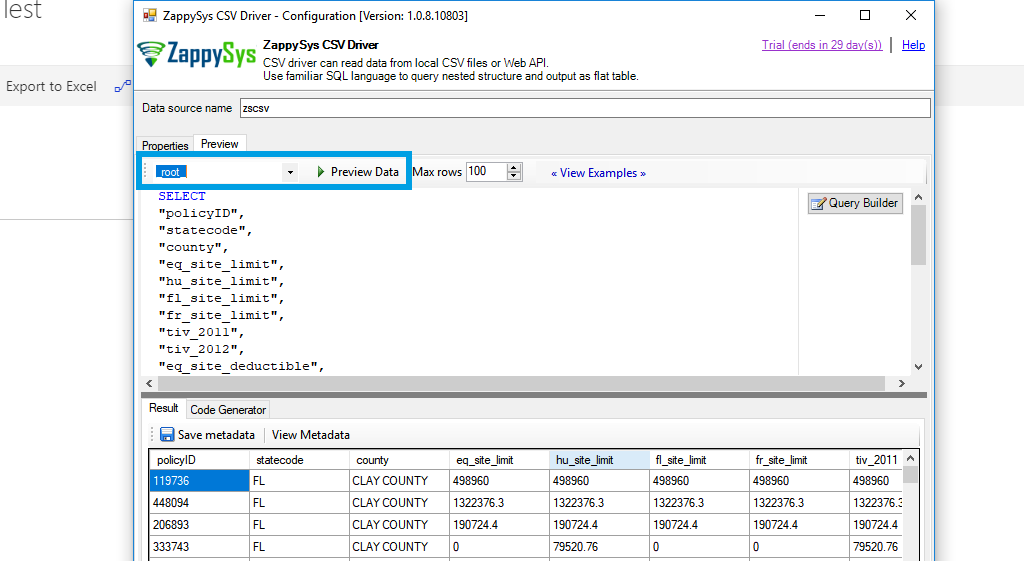Decrease Max rows with the down spinner
1024x561 pixels.
point(514,177)
